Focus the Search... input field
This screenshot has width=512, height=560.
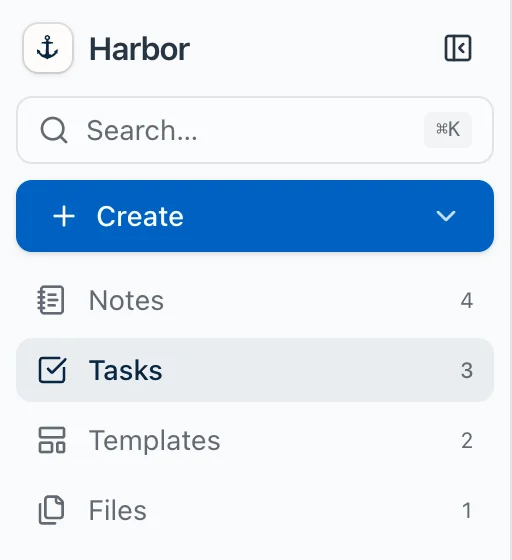(255, 130)
